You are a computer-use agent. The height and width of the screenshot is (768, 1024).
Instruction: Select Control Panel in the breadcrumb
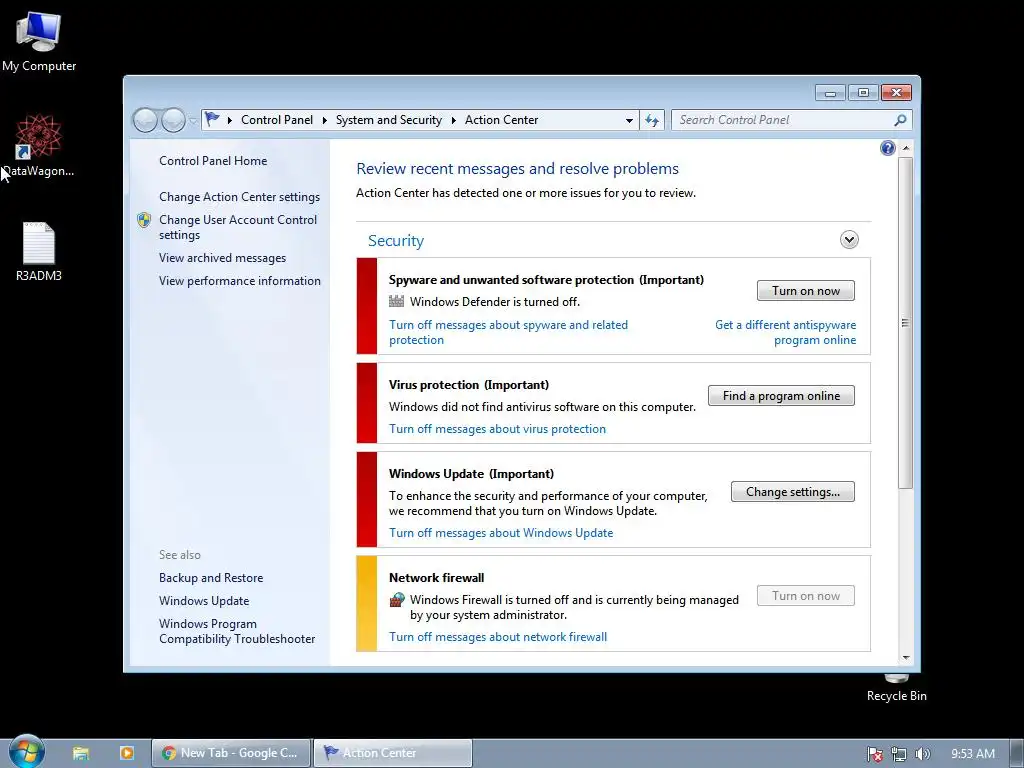[x=277, y=120]
